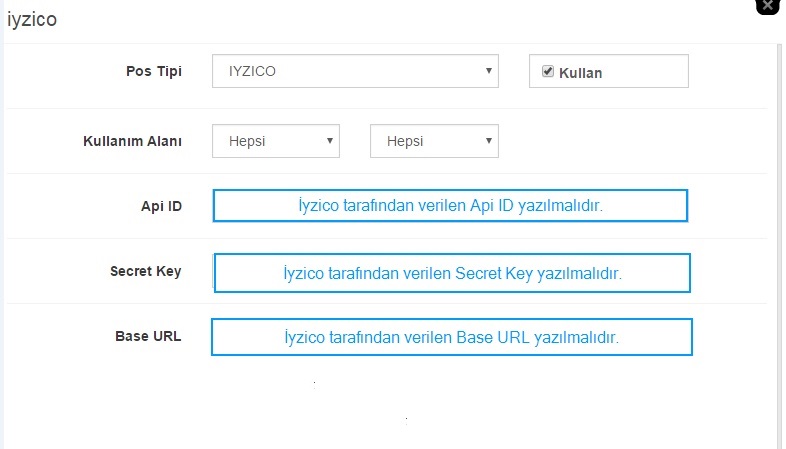Click the Kullan label text
Image resolution: width=786 pixels, height=449 pixels.
click(x=580, y=73)
